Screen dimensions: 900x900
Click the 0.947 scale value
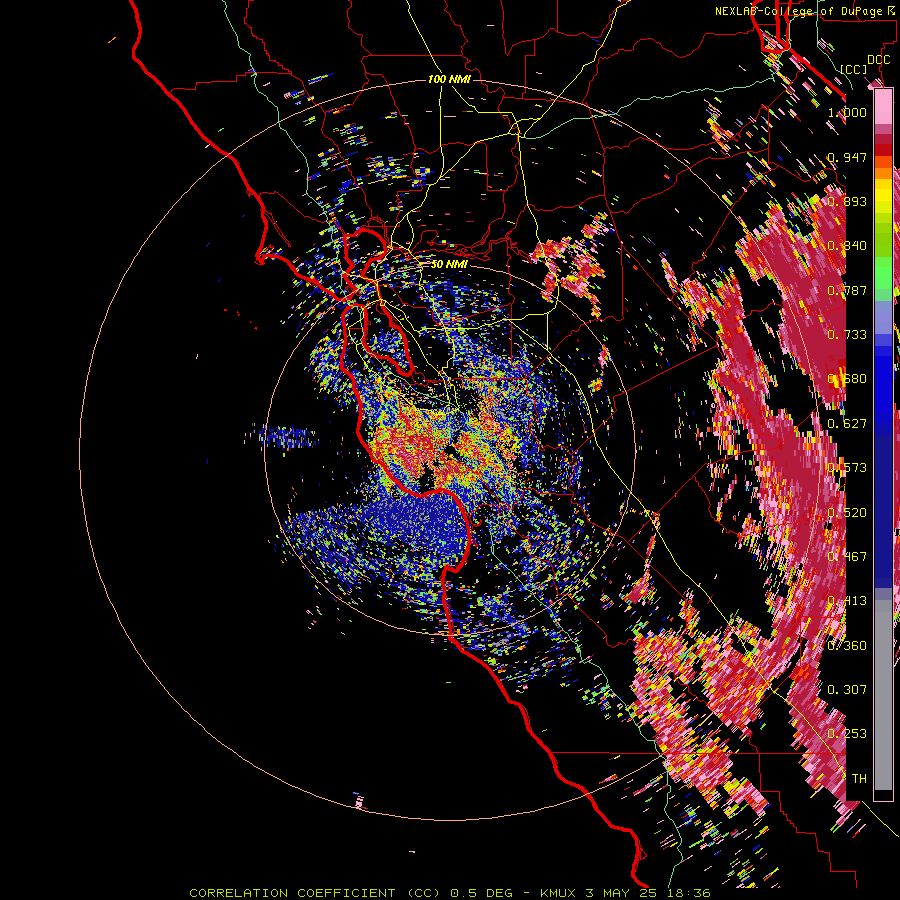point(847,157)
